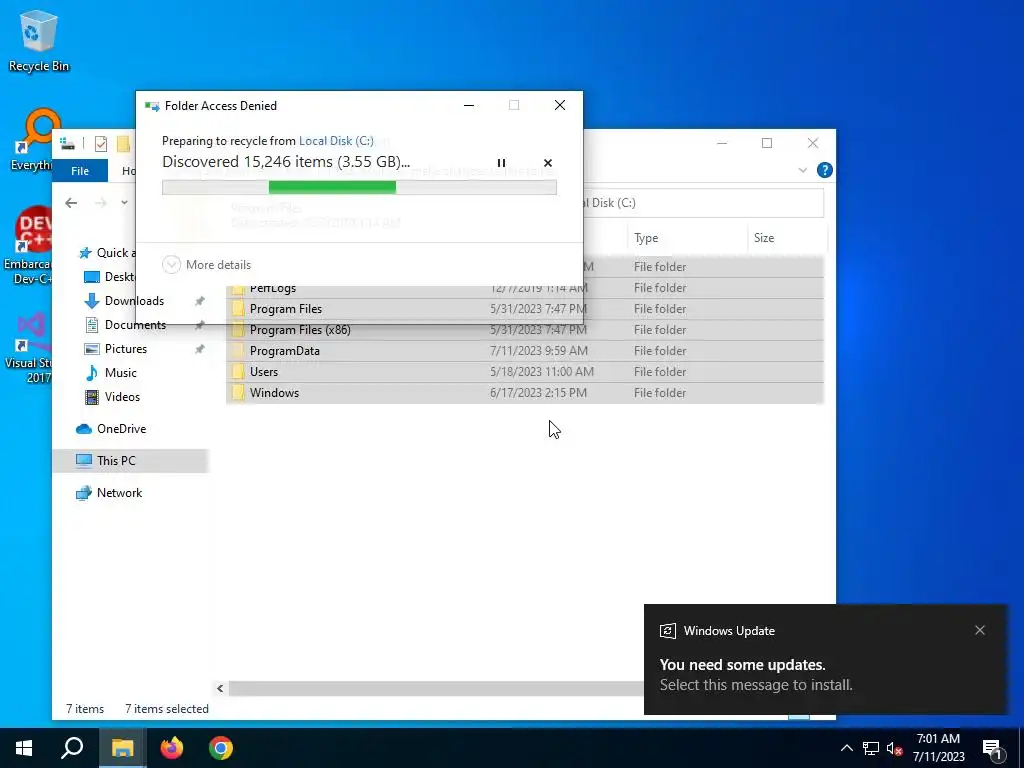Maximize the File Explorer window
The width and height of the screenshot is (1024, 768).
click(767, 143)
